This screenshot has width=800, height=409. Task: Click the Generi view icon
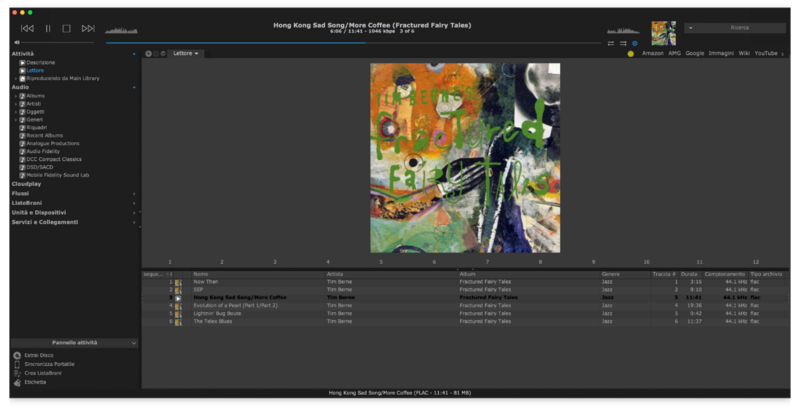click(x=22, y=120)
